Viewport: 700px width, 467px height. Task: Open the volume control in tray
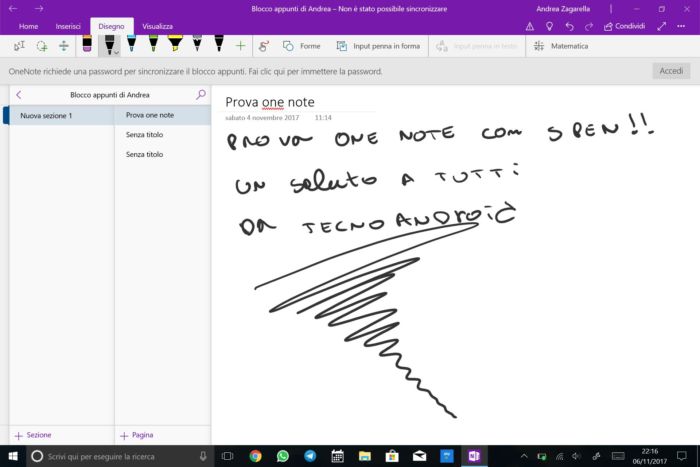click(x=576, y=456)
